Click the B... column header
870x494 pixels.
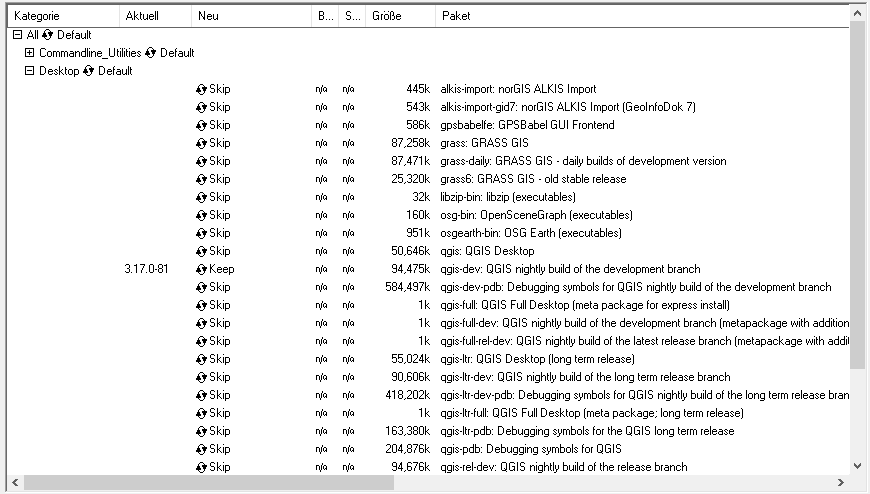click(325, 16)
